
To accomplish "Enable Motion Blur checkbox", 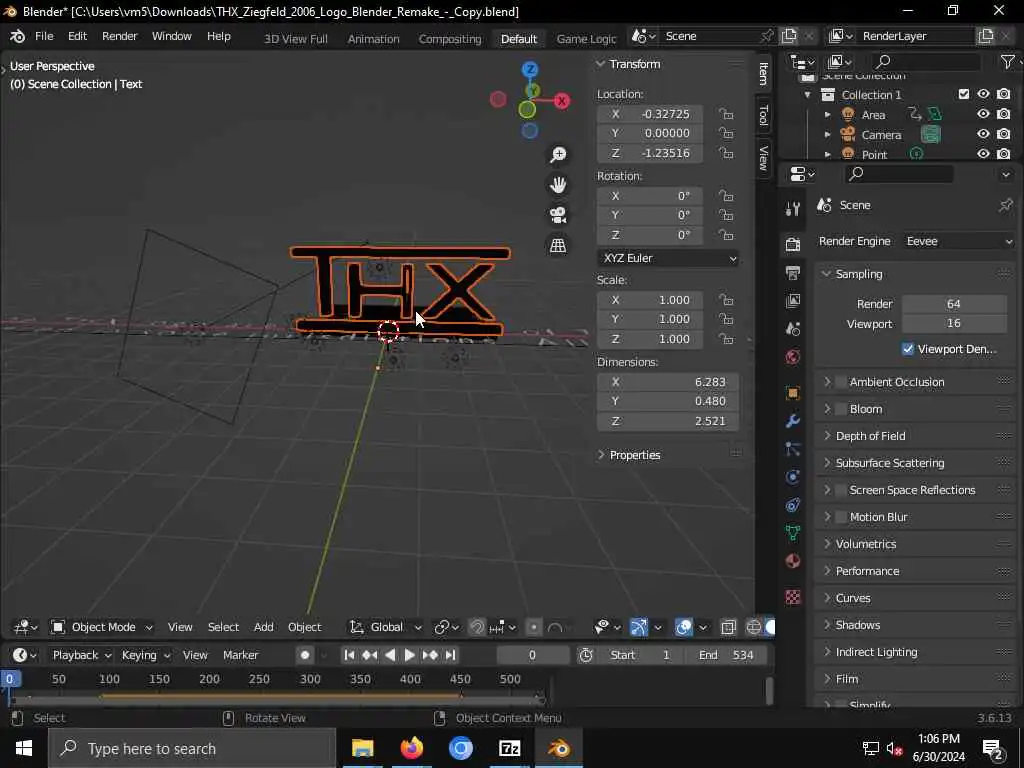I will [841, 517].
